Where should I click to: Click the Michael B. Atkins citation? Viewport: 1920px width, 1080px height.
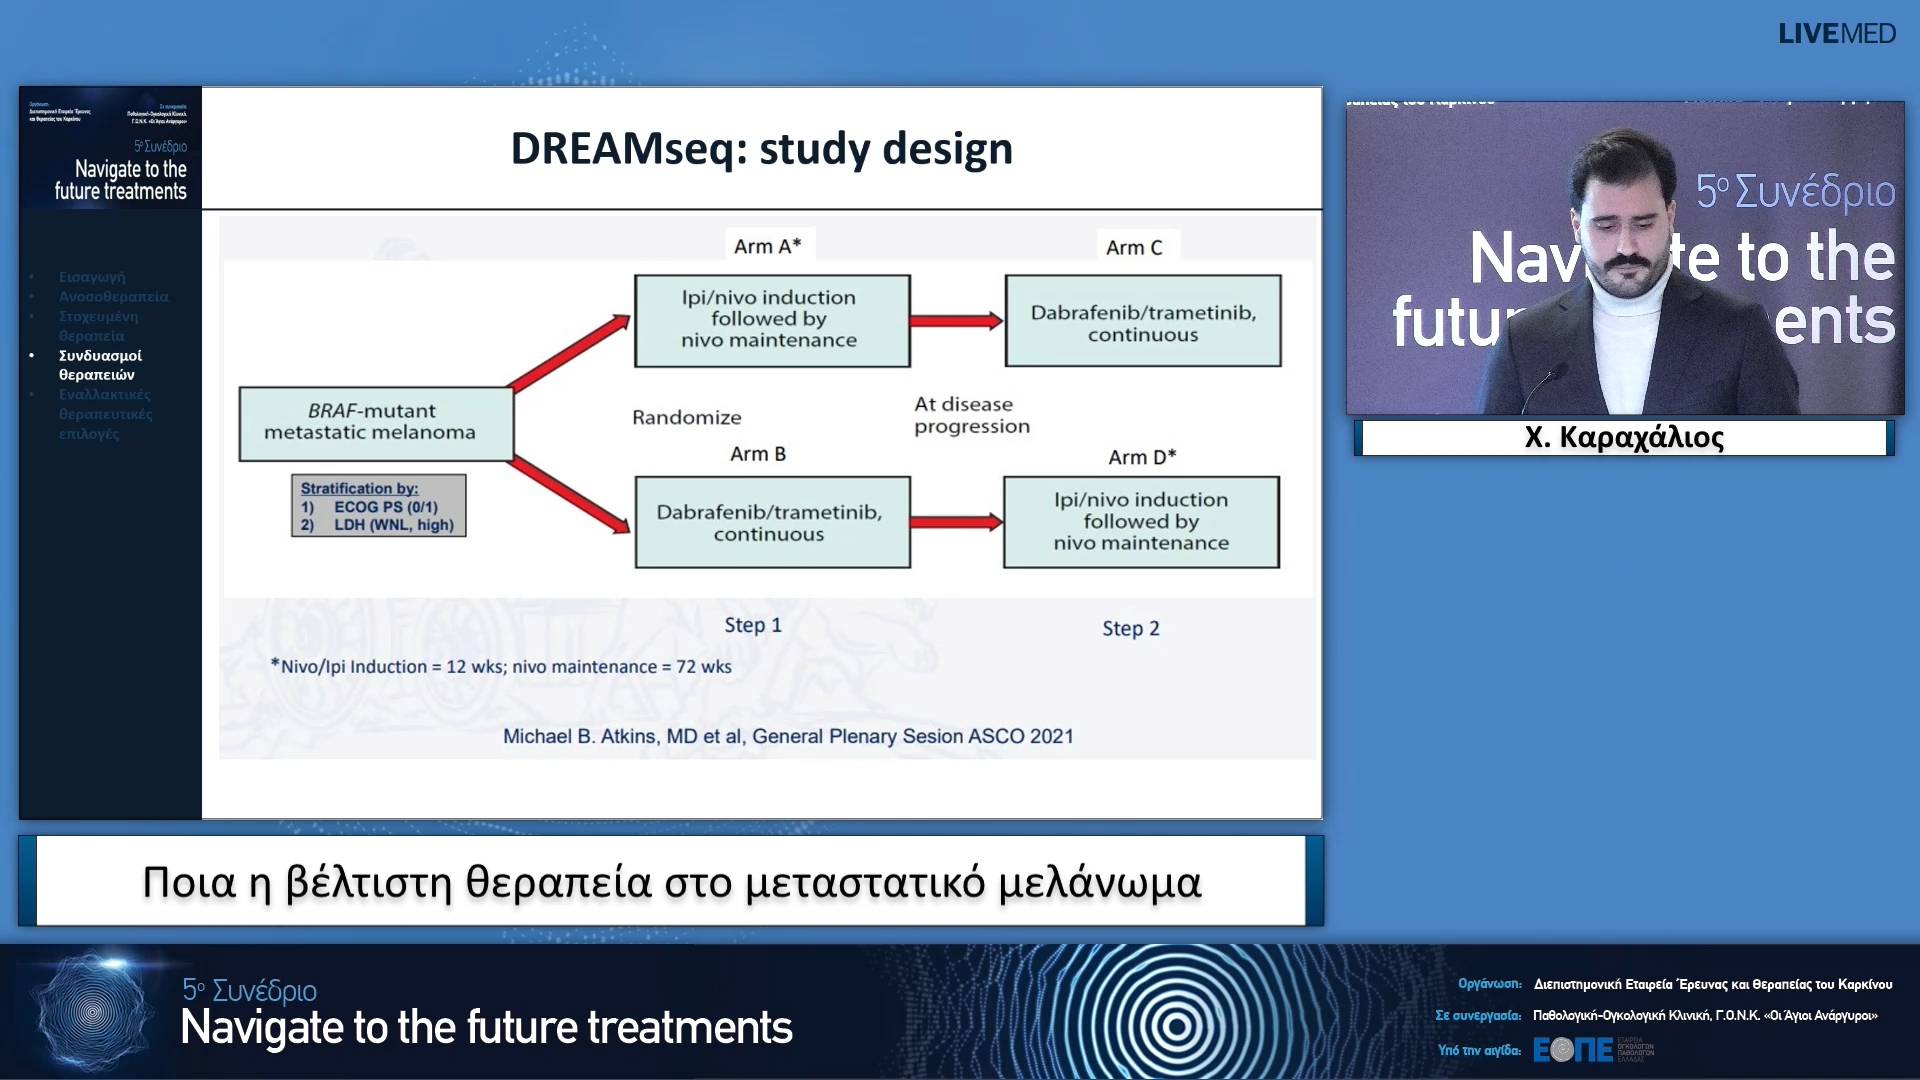[787, 737]
